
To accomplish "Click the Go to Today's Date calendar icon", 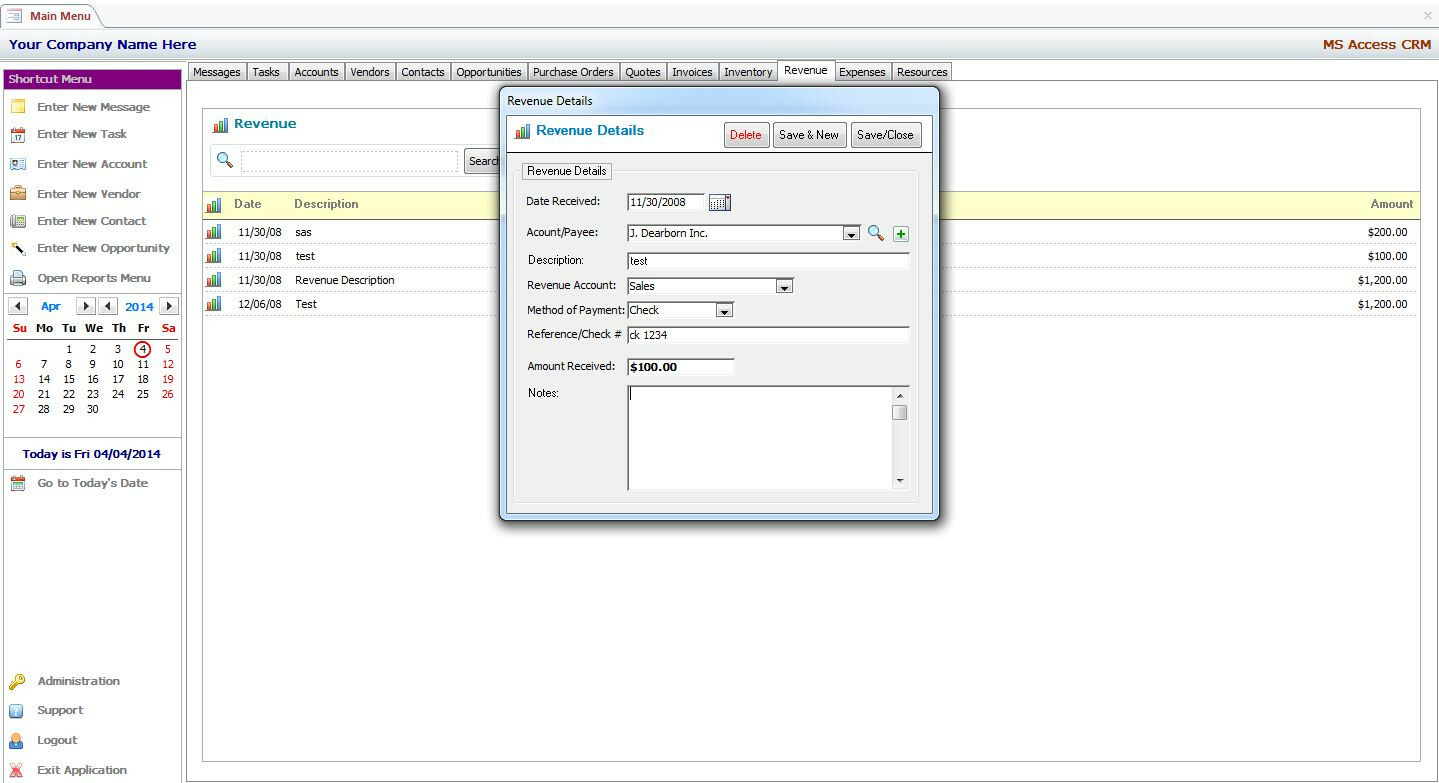I will pos(18,483).
